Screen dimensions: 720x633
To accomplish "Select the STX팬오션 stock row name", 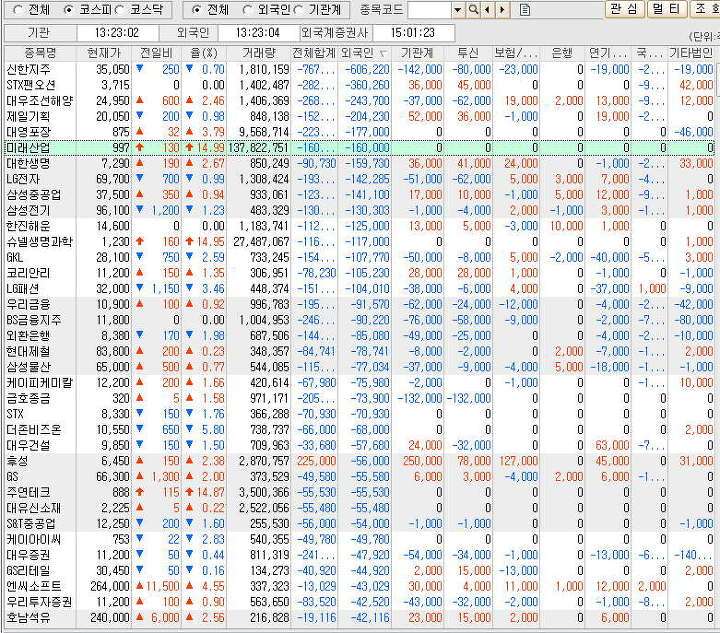I will click(x=31, y=85).
